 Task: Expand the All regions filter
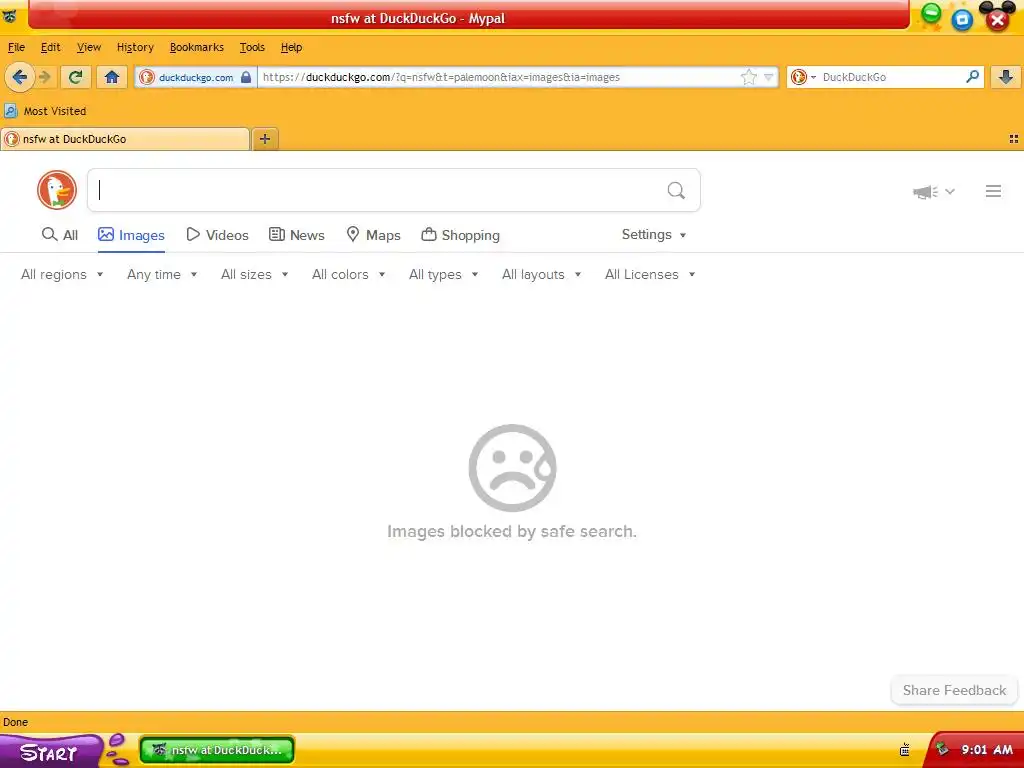(x=62, y=275)
